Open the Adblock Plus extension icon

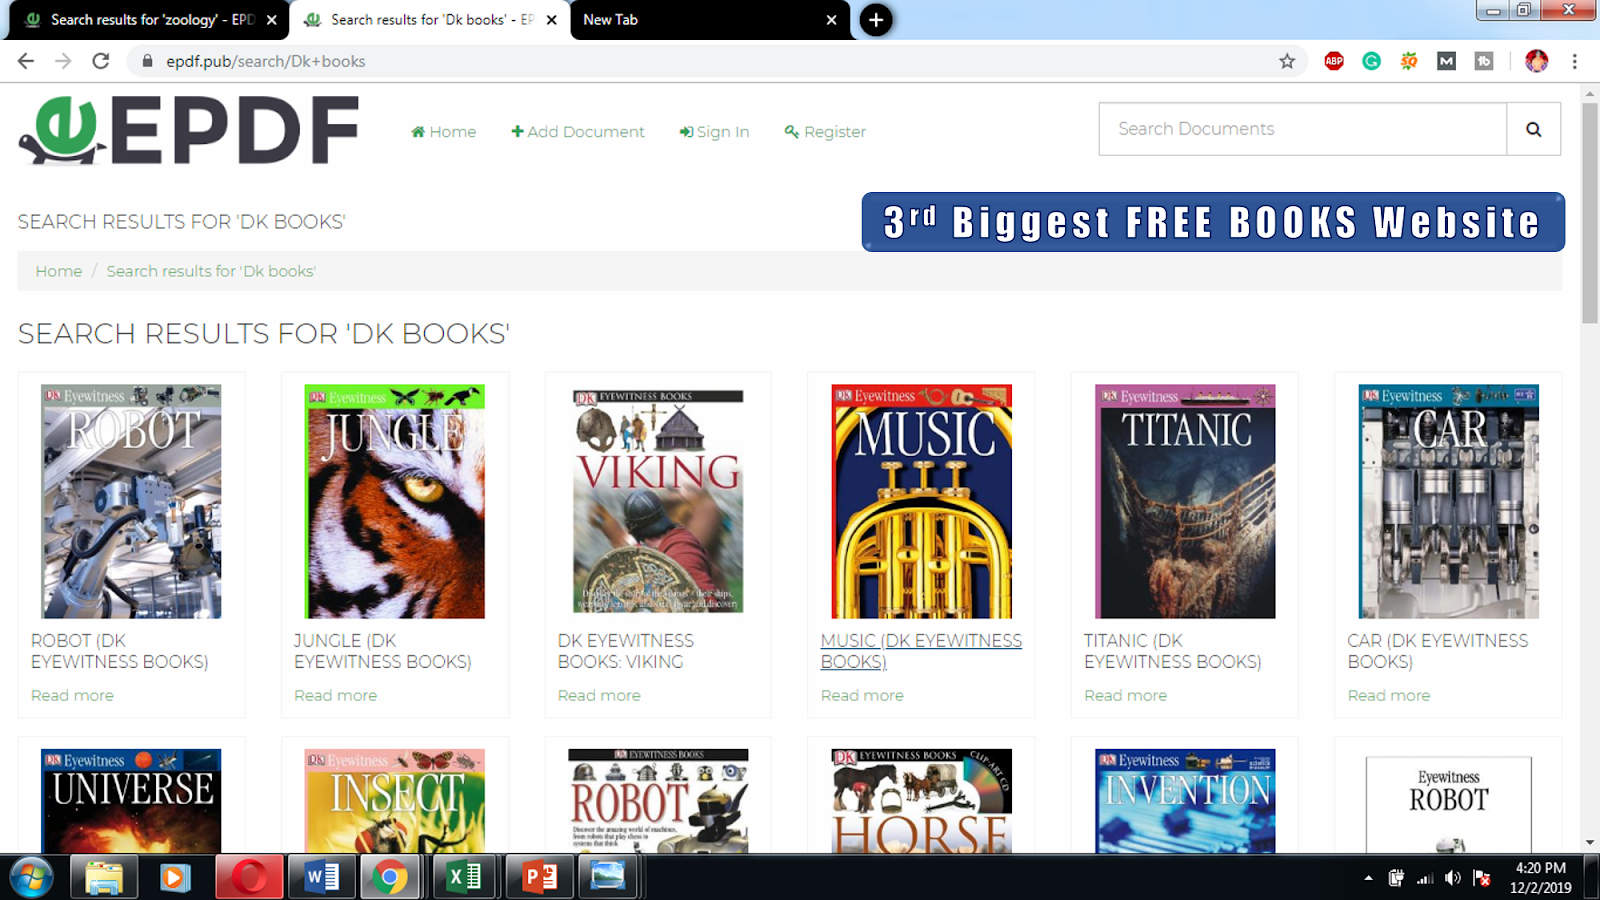pyautogui.click(x=1334, y=61)
